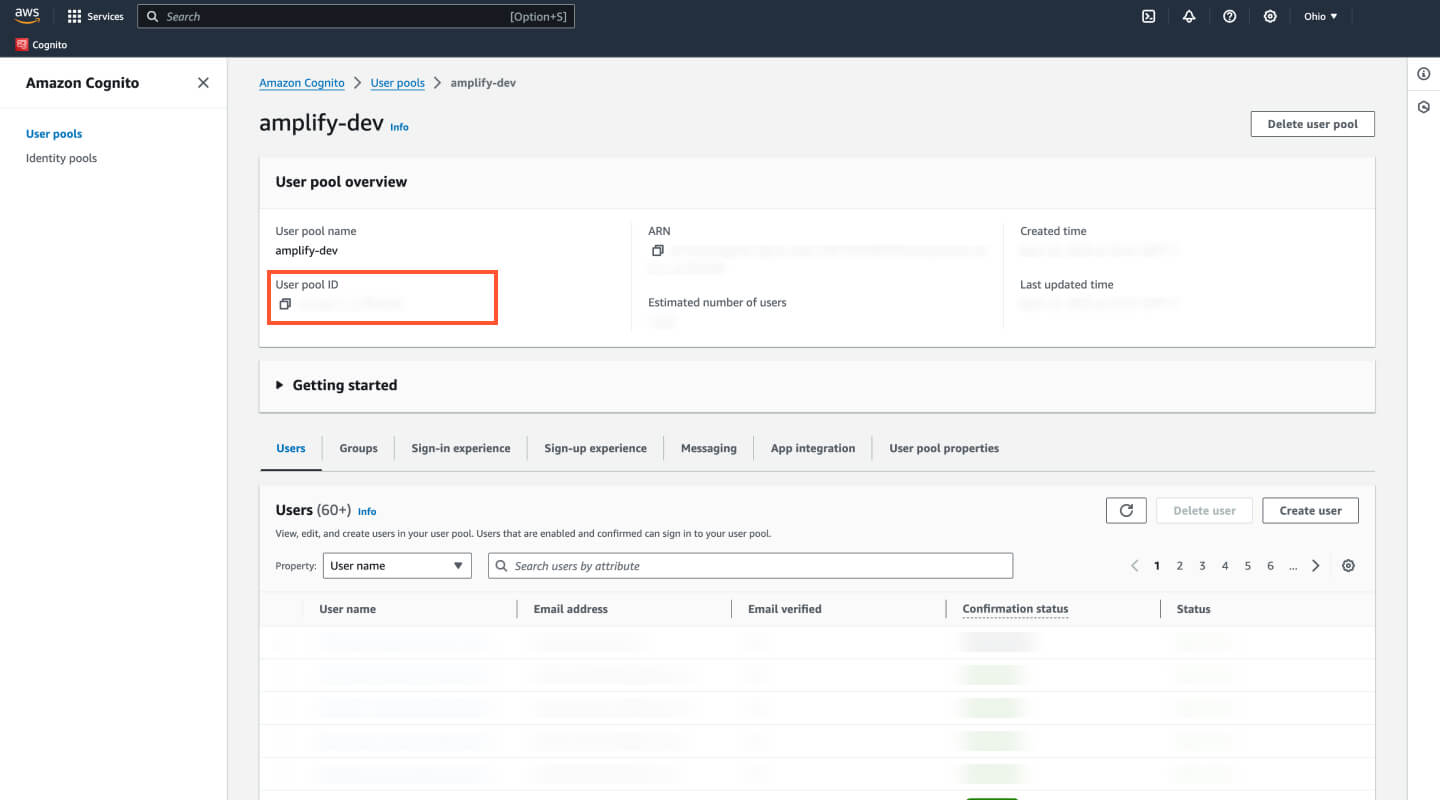The image size is (1440, 800).
Task: Switch to the Messaging tab
Action: click(x=709, y=448)
